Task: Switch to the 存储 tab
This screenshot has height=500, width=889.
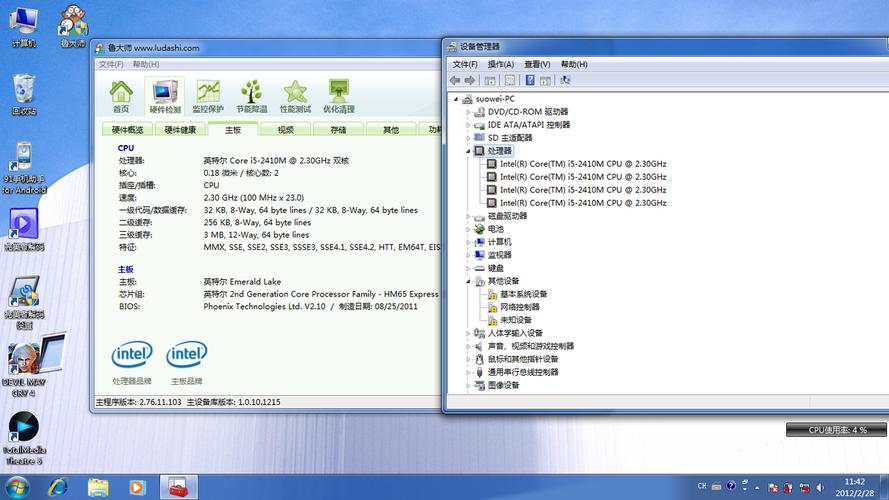Action: pyautogui.click(x=338, y=130)
